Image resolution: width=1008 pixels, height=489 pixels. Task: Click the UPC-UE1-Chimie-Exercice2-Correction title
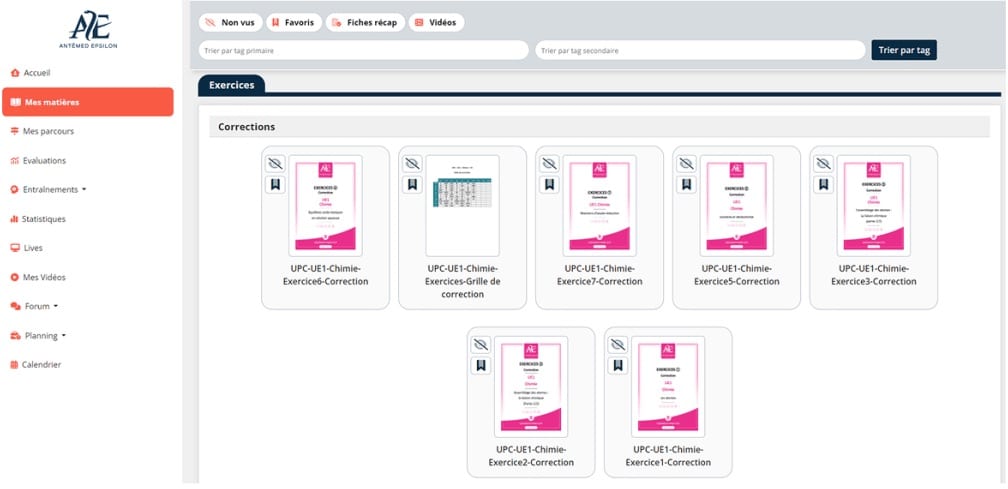pos(530,456)
